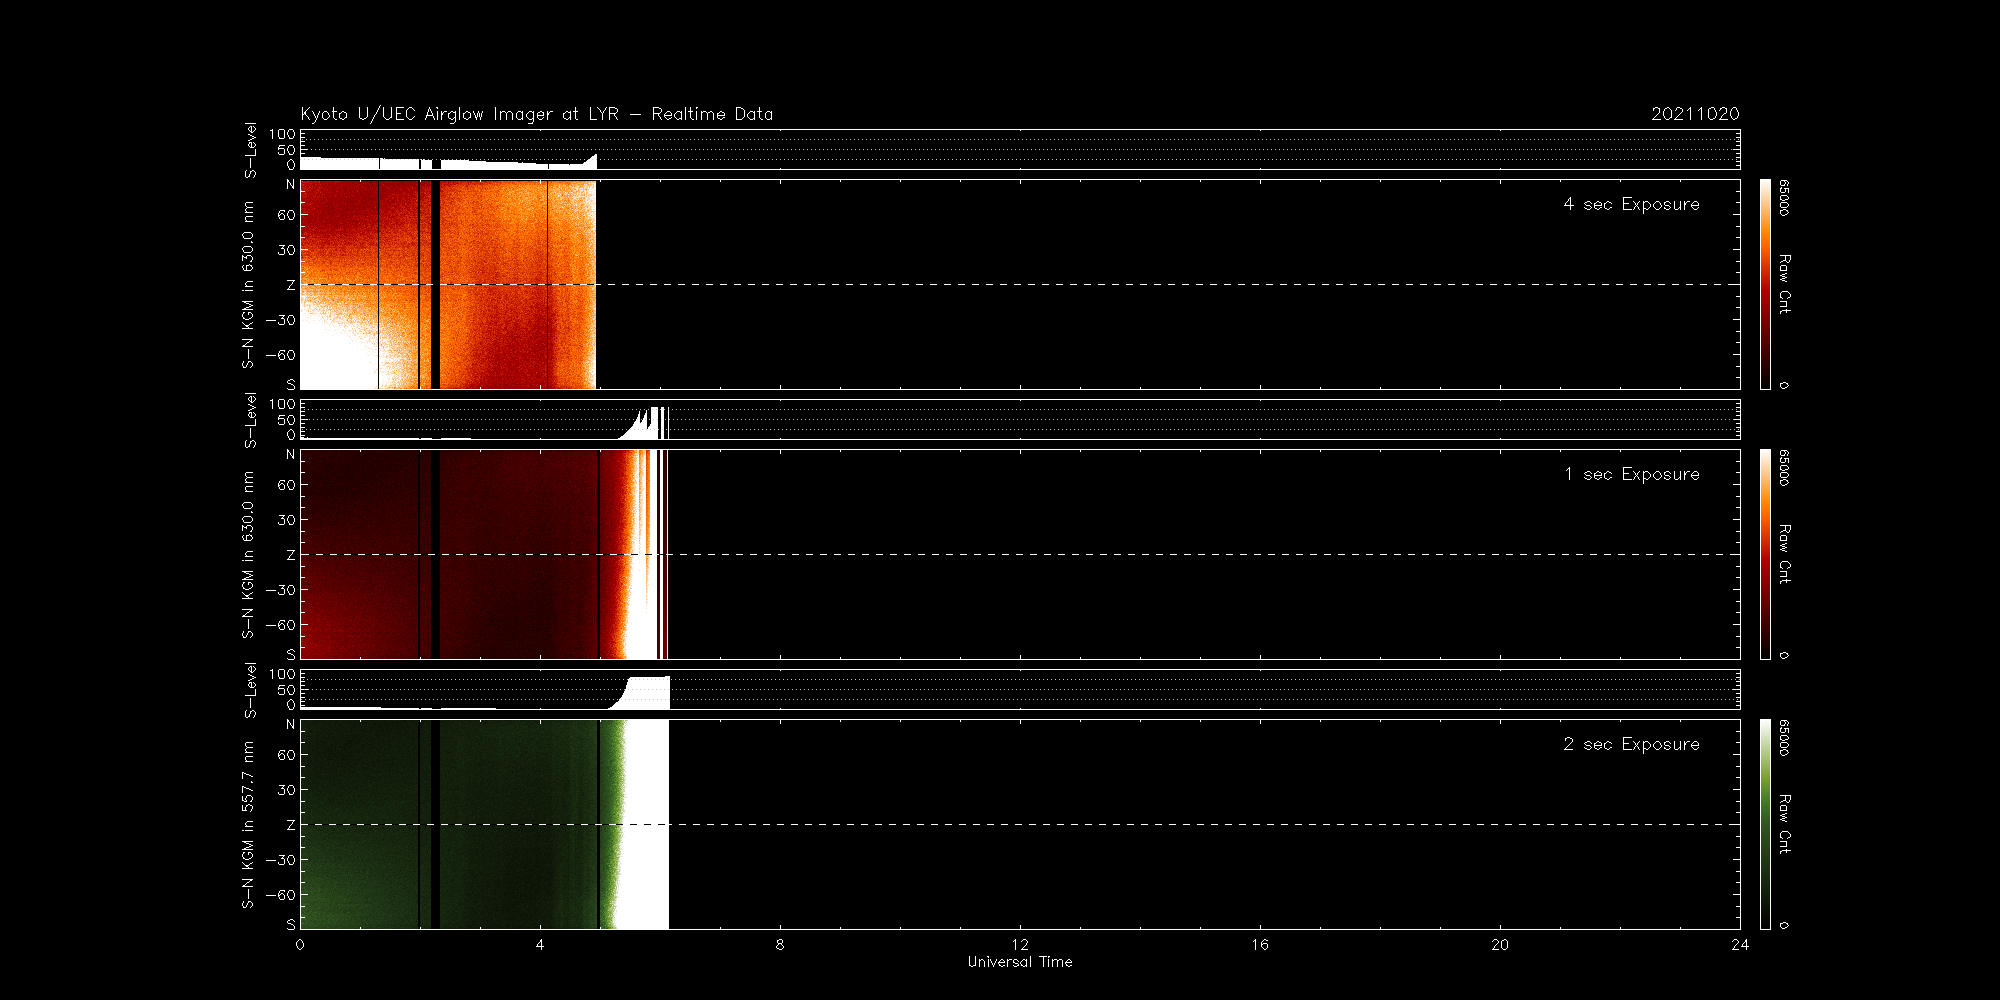
Task: Click the time axis tick label 16
Action: click(x=1260, y=945)
